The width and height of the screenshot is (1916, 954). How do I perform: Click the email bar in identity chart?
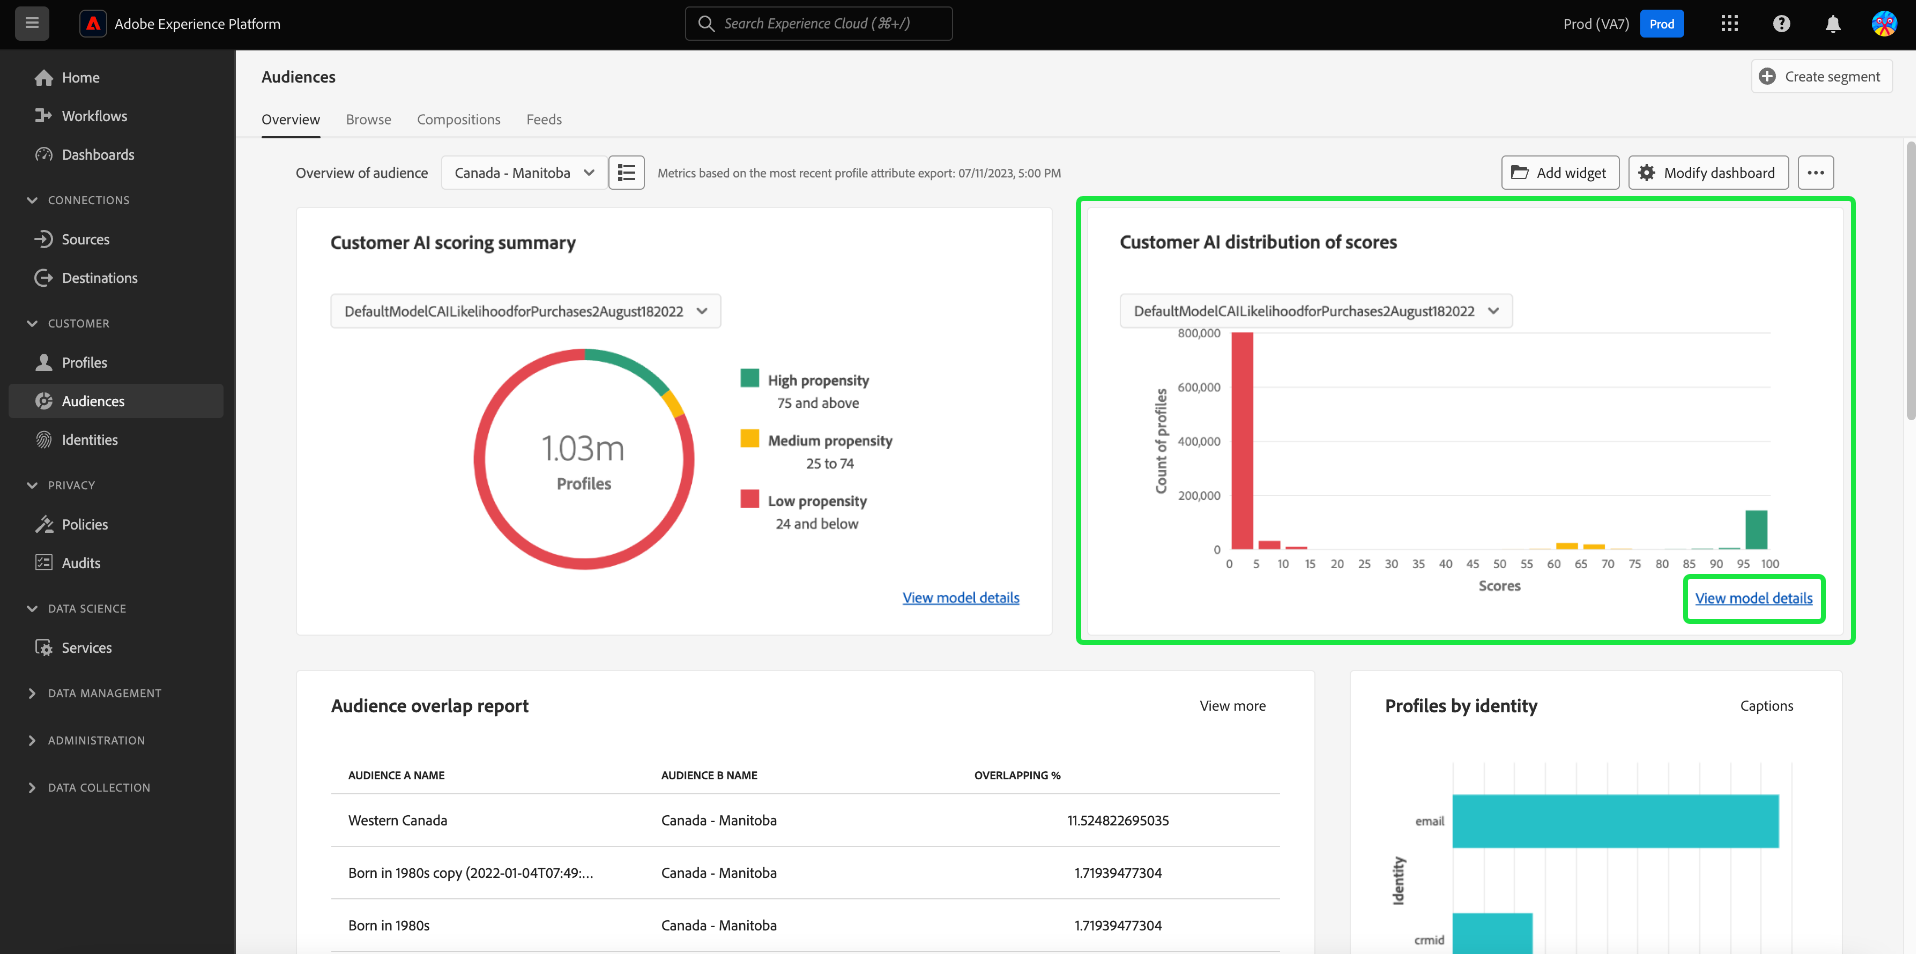coord(1616,821)
